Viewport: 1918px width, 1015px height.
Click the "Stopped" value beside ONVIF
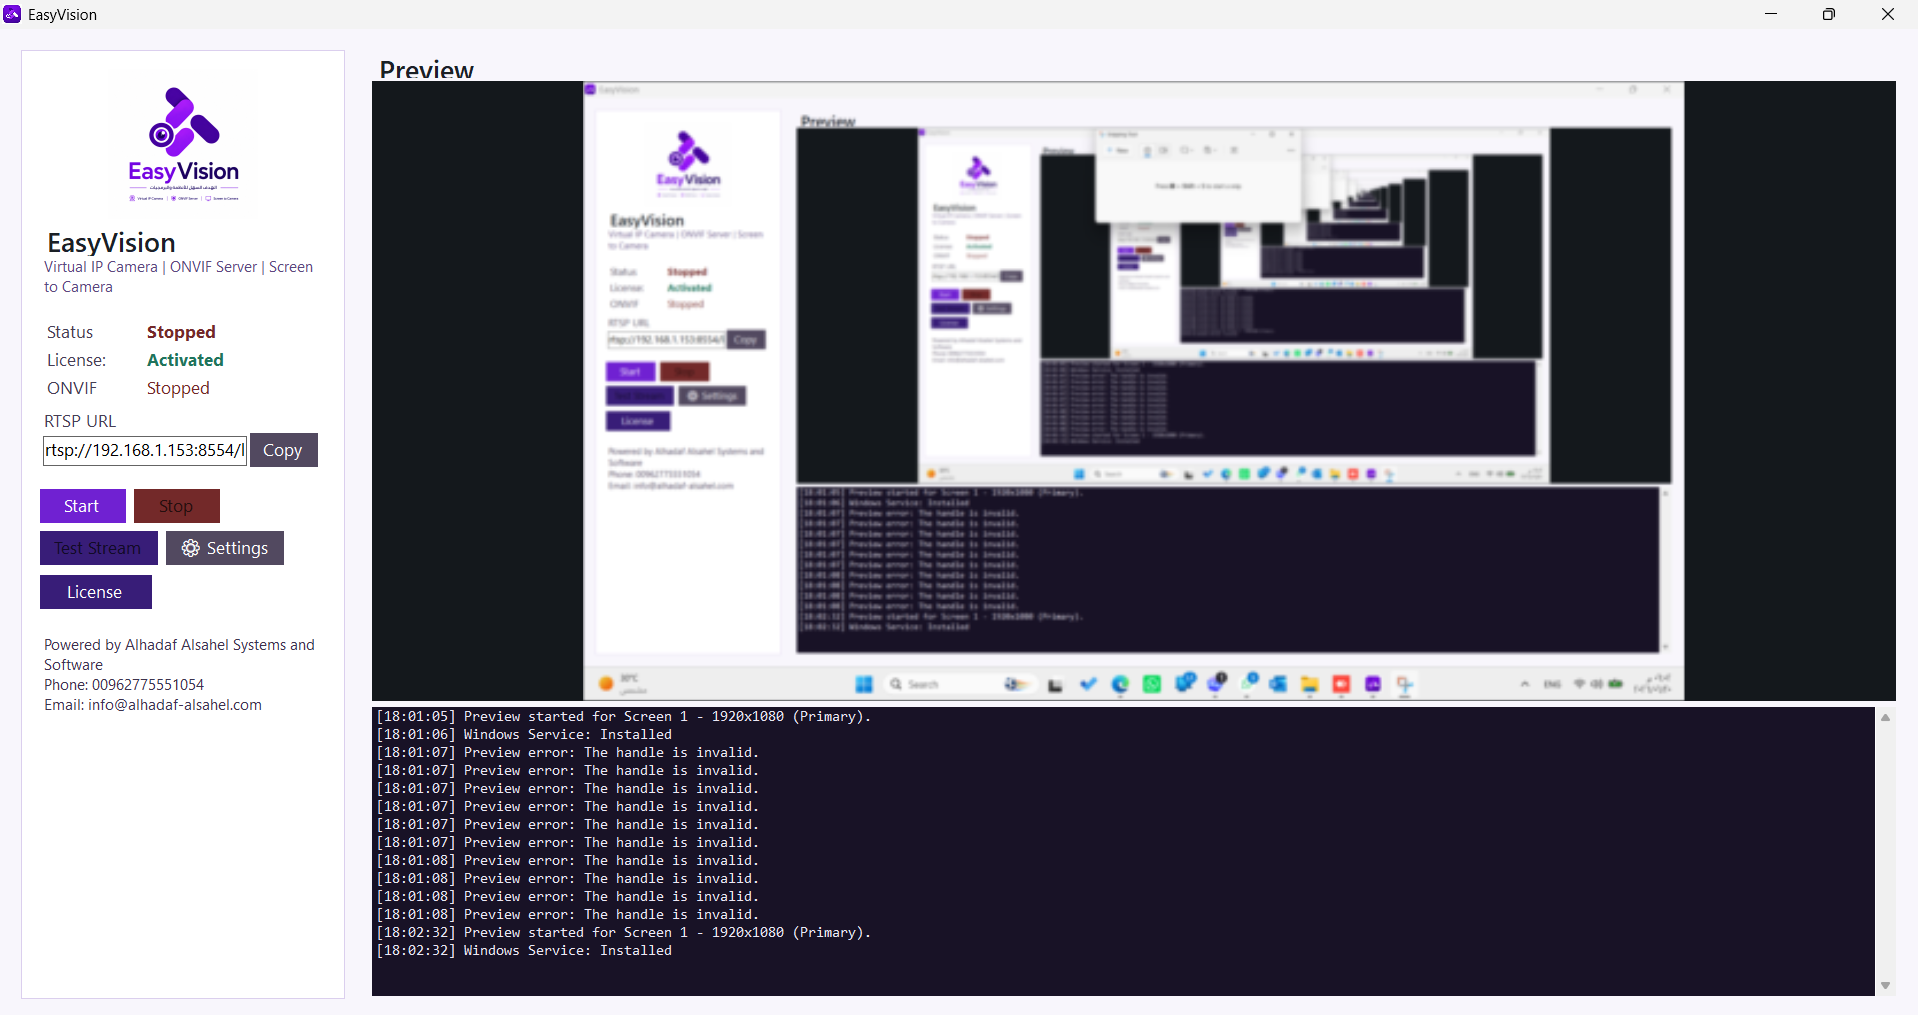[x=178, y=388]
